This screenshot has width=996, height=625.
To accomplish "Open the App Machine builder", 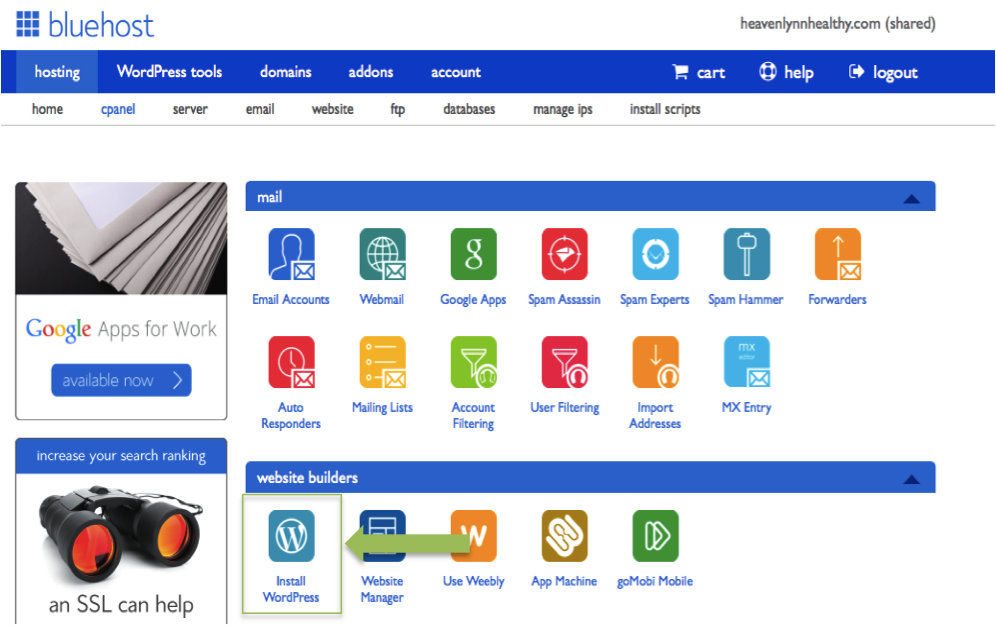I will [564, 536].
